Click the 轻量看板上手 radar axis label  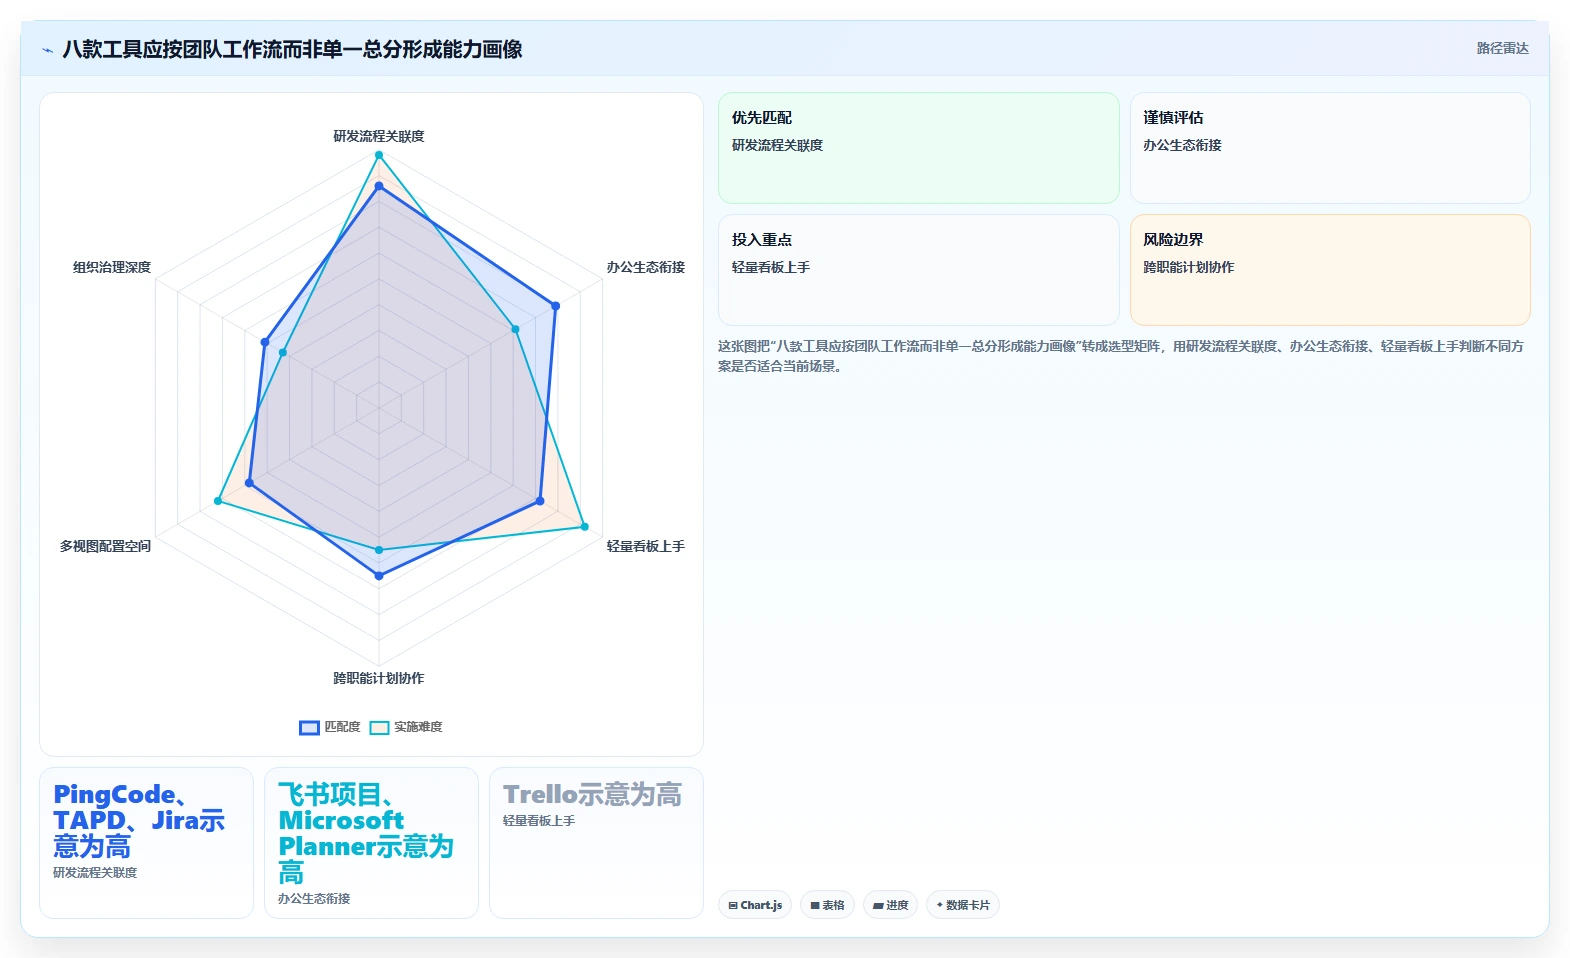645,546
